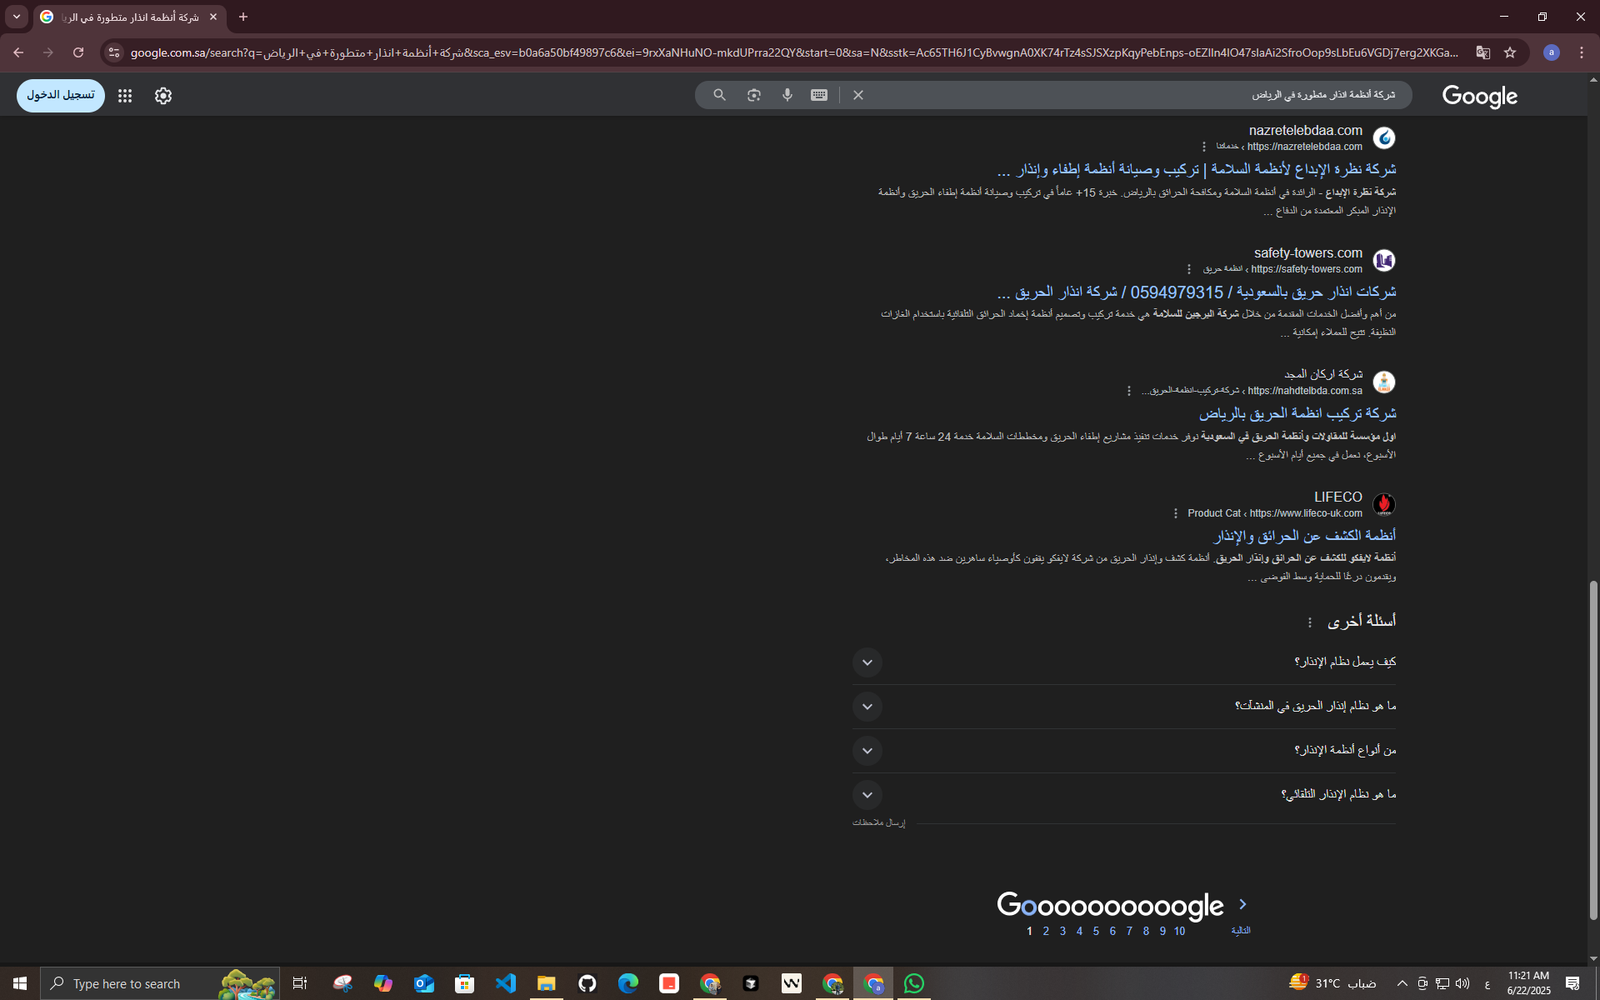Click the https://safety-towers.com URL text

pyautogui.click(x=1307, y=269)
